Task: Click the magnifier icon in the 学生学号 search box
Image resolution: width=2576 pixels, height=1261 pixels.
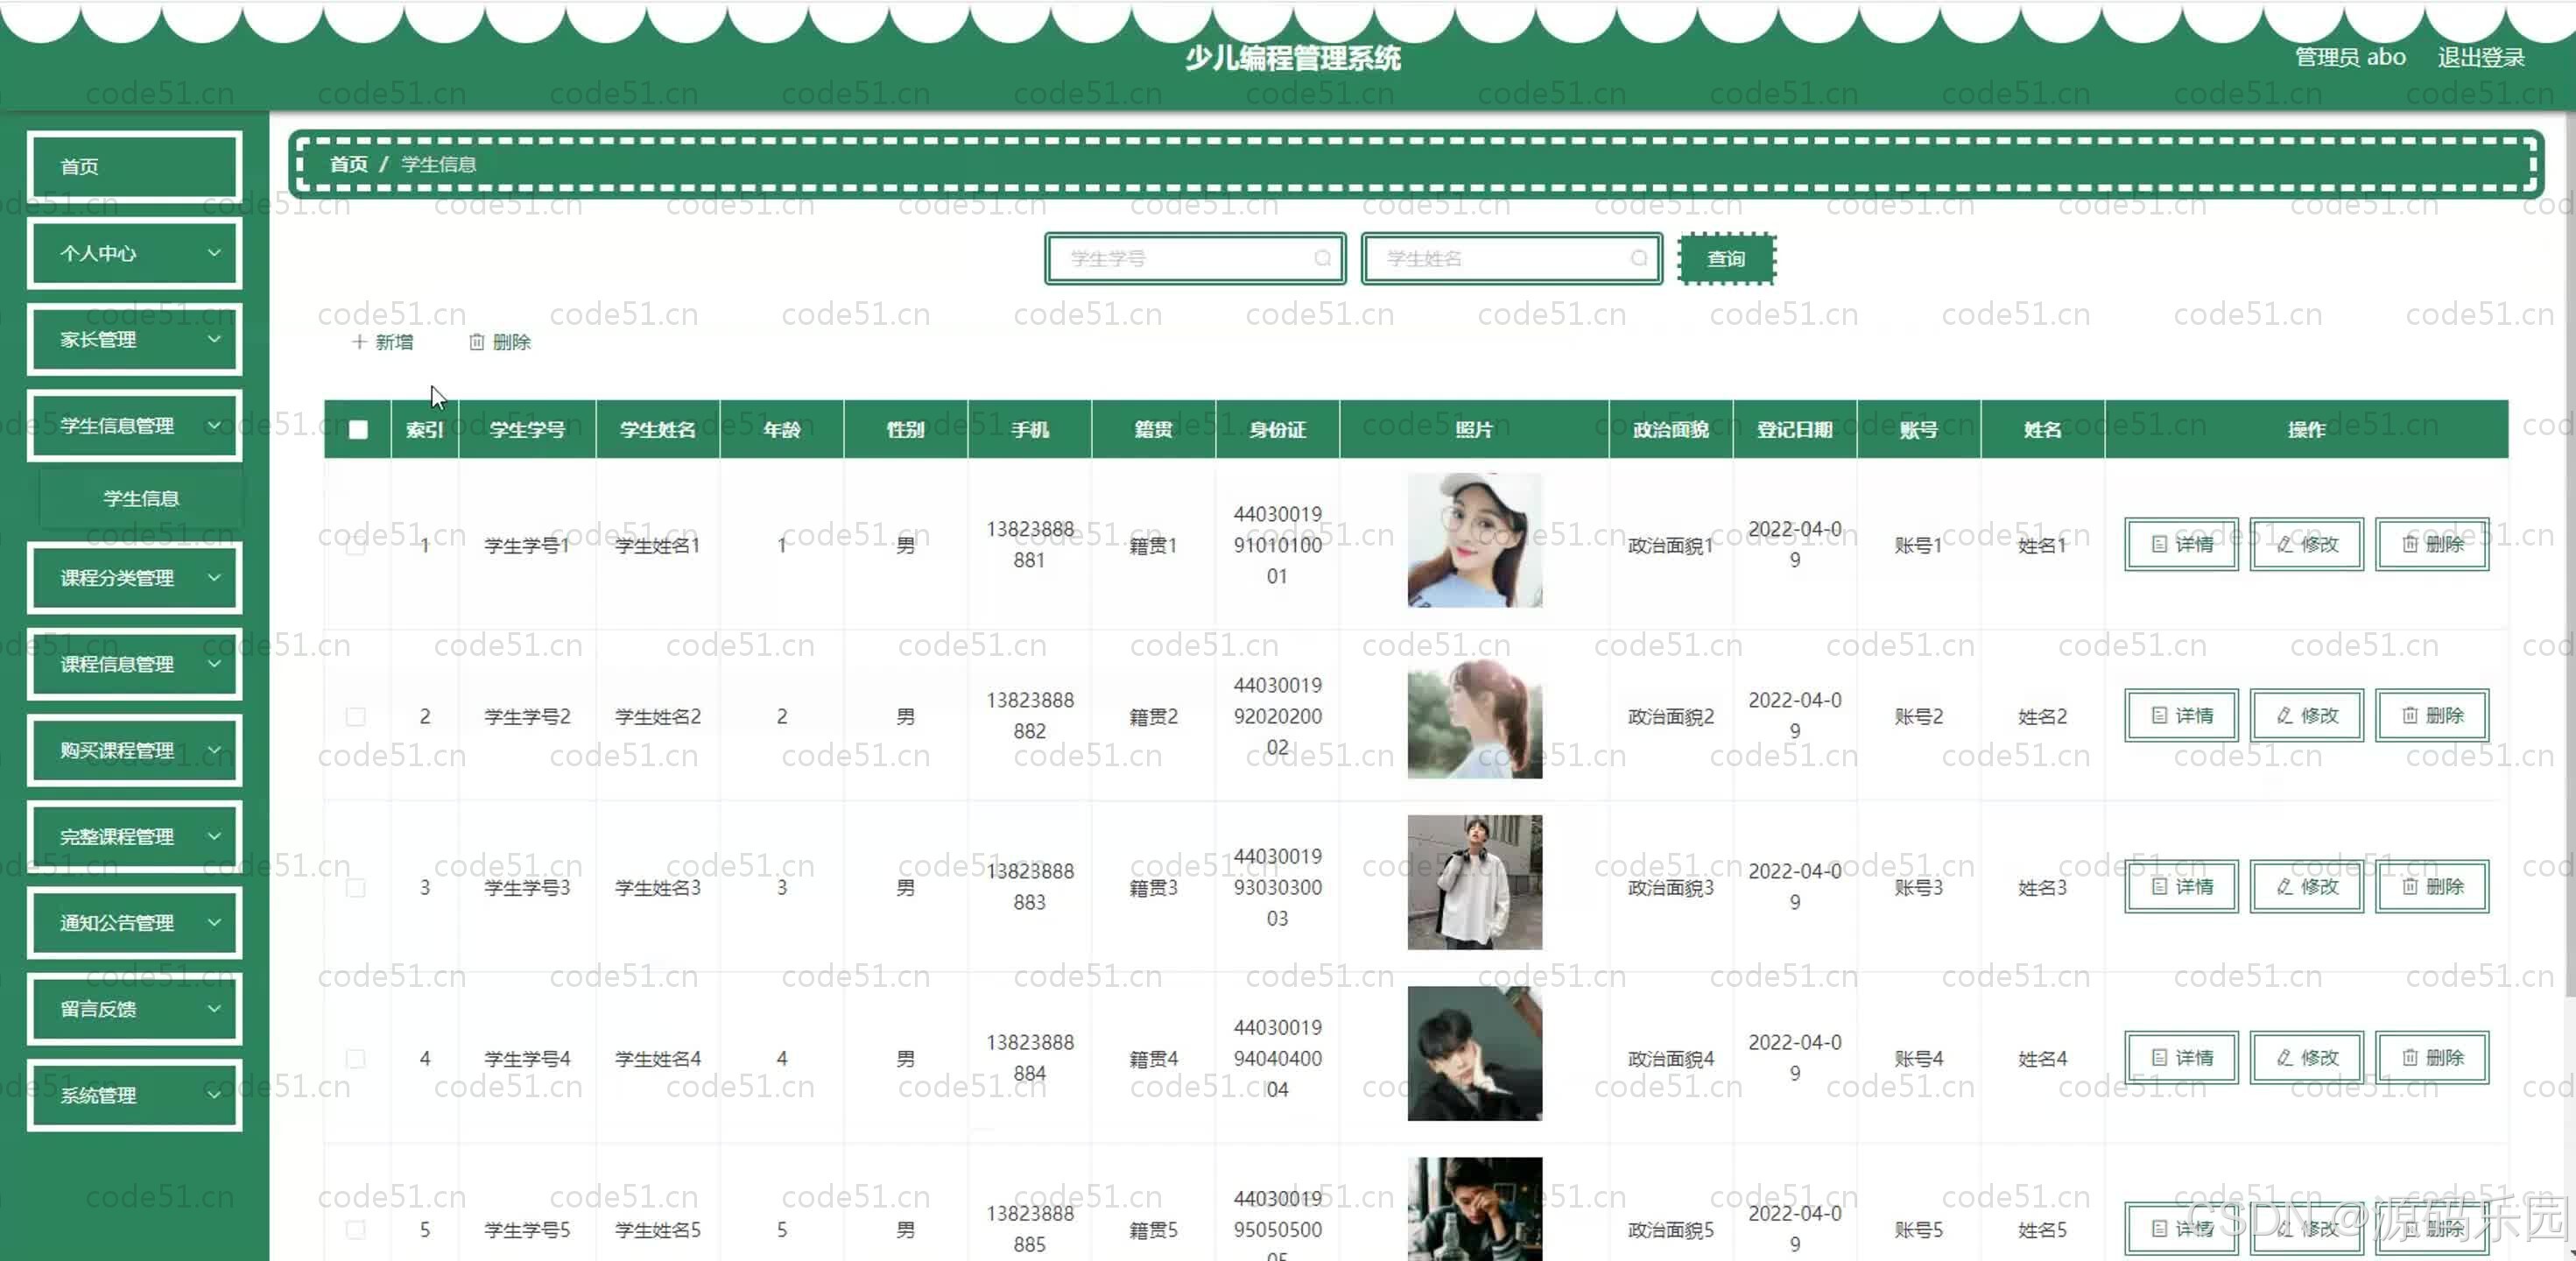Action: [x=1322, y=258]
